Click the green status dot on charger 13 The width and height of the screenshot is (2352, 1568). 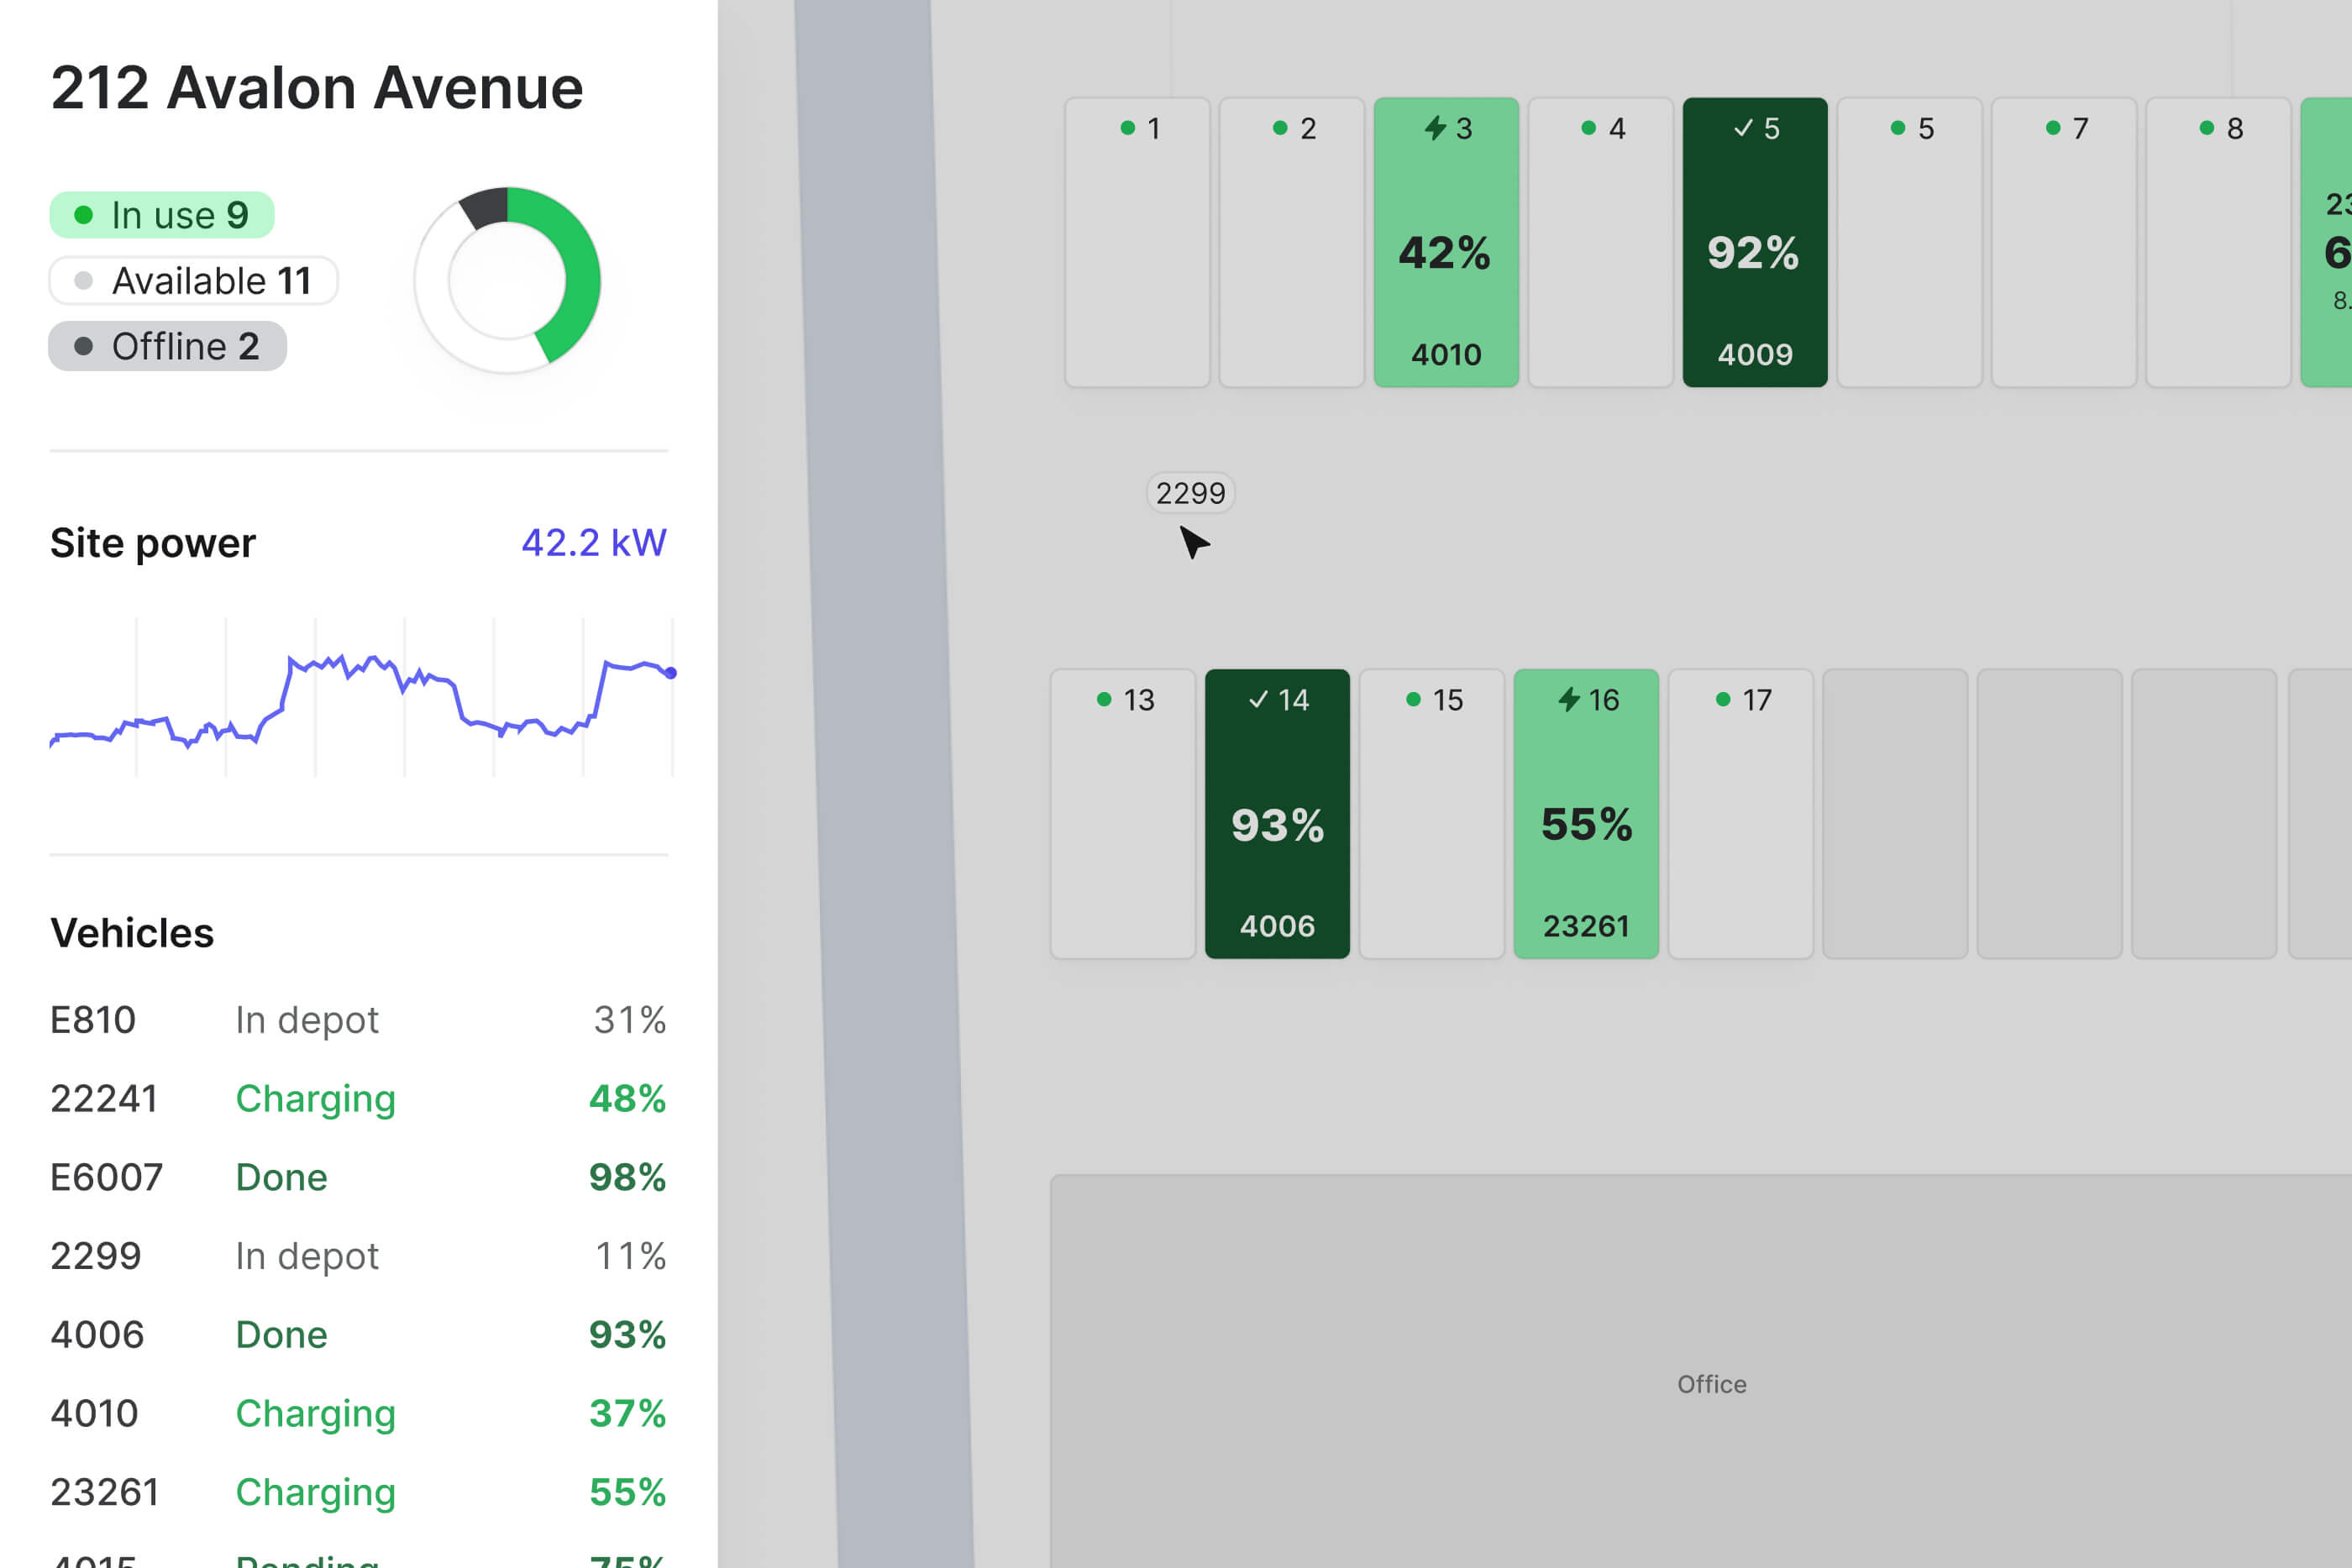tap(1104, 700)
